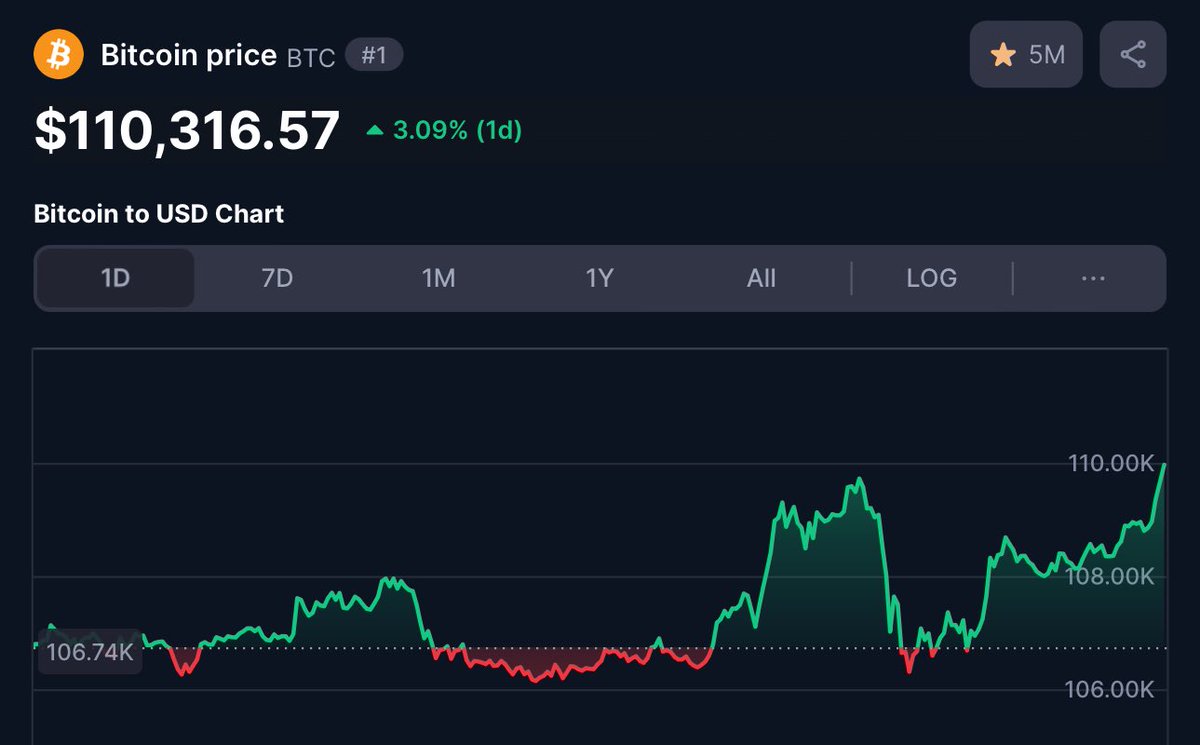This screenshot has width=1200, height=745.
Task: Click the Bitcoin price heading
Action: 189,55
